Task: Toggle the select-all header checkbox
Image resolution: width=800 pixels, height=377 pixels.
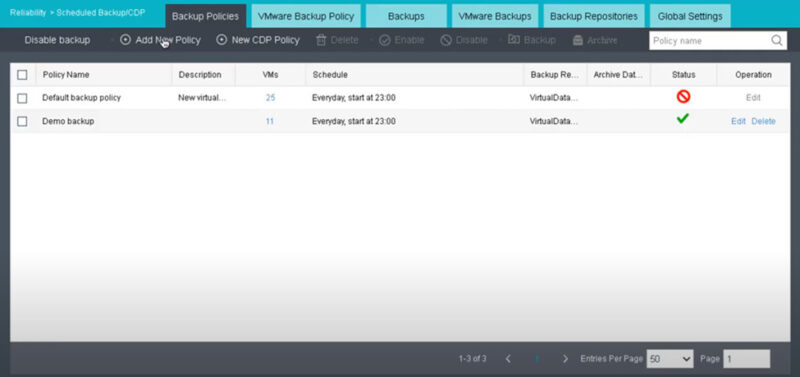Action: pyautogui.click(x=22, y=75)
